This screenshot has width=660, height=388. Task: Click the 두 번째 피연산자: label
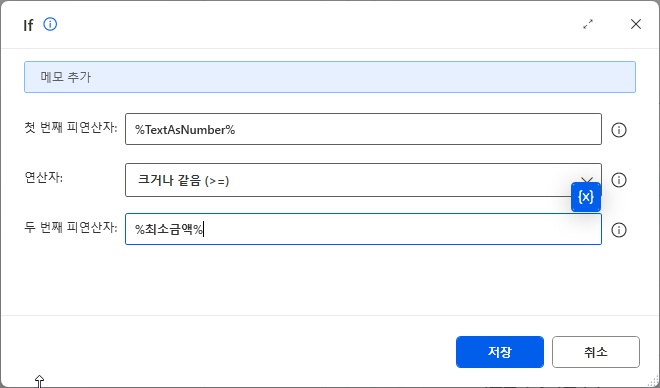click(71, 228)
